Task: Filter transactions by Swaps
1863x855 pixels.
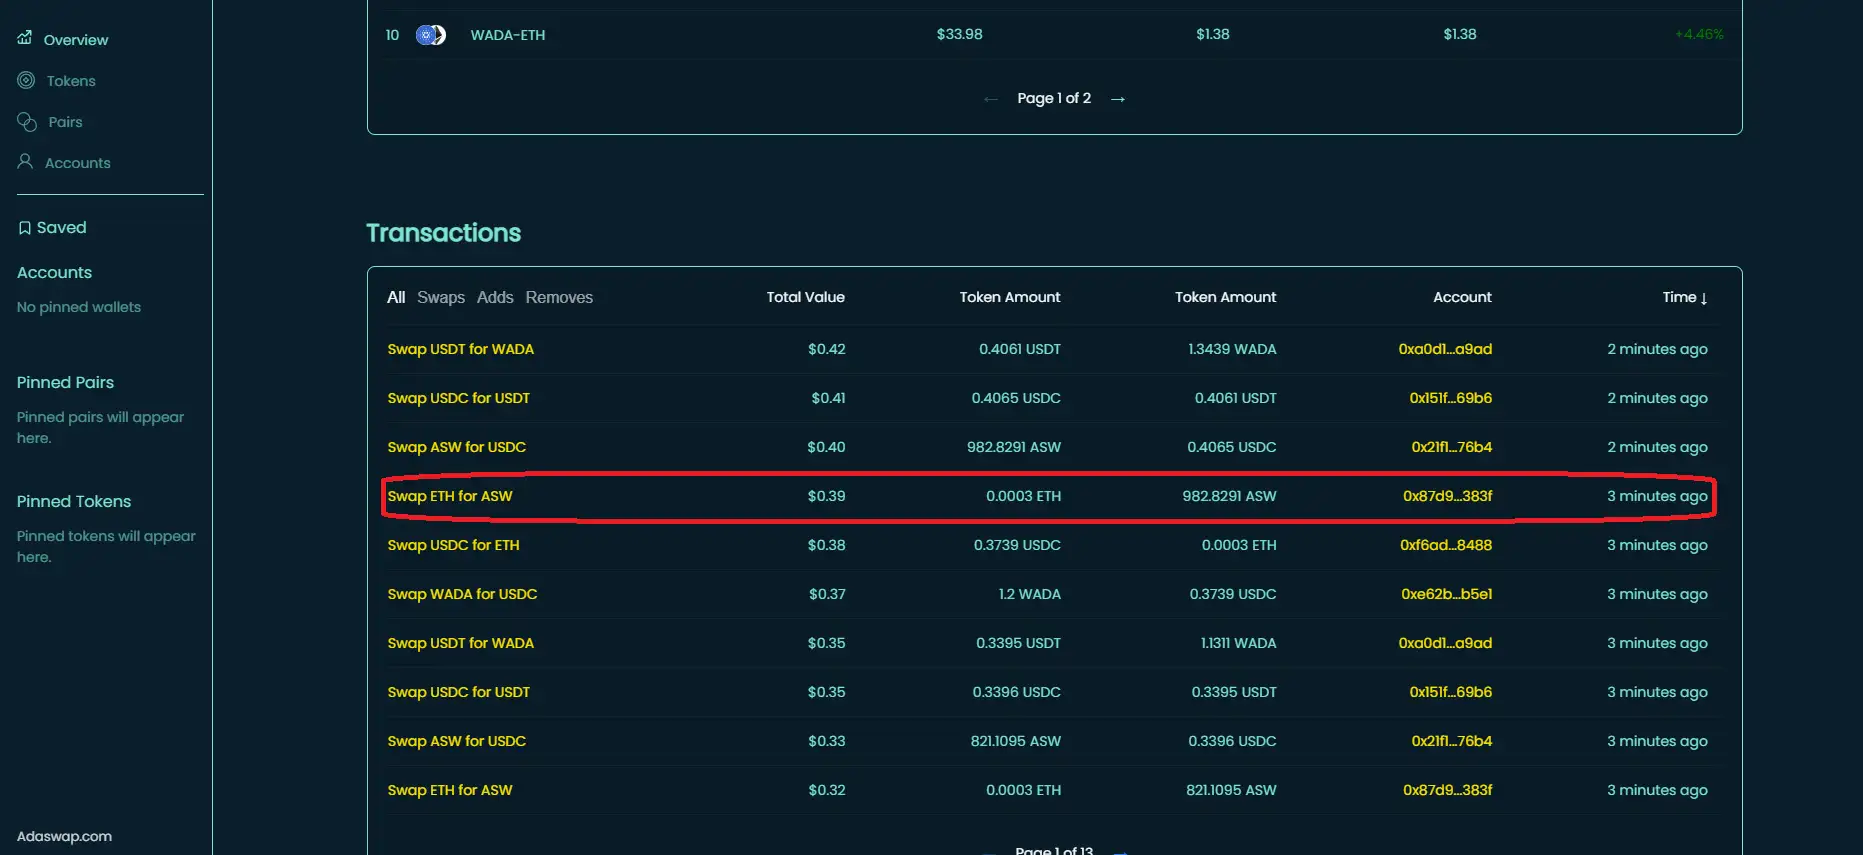Action: (x=440, y=297)
